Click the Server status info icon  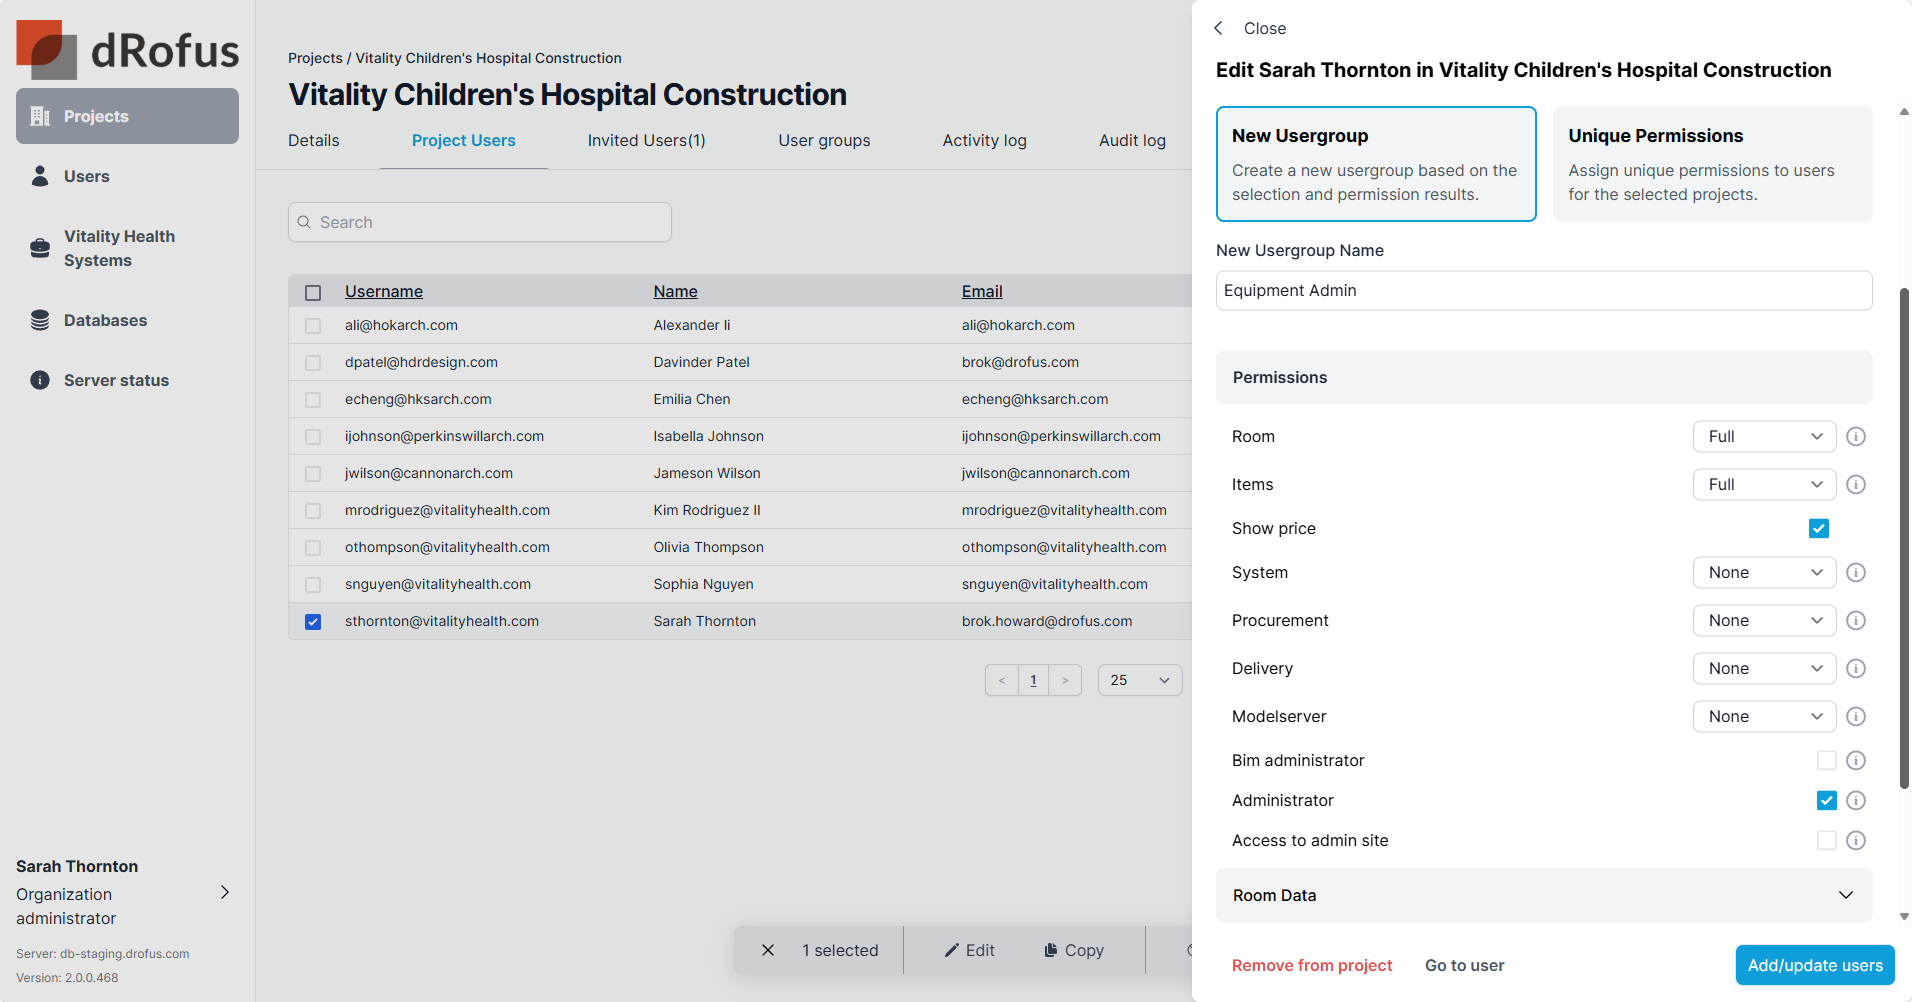(40, 380)
